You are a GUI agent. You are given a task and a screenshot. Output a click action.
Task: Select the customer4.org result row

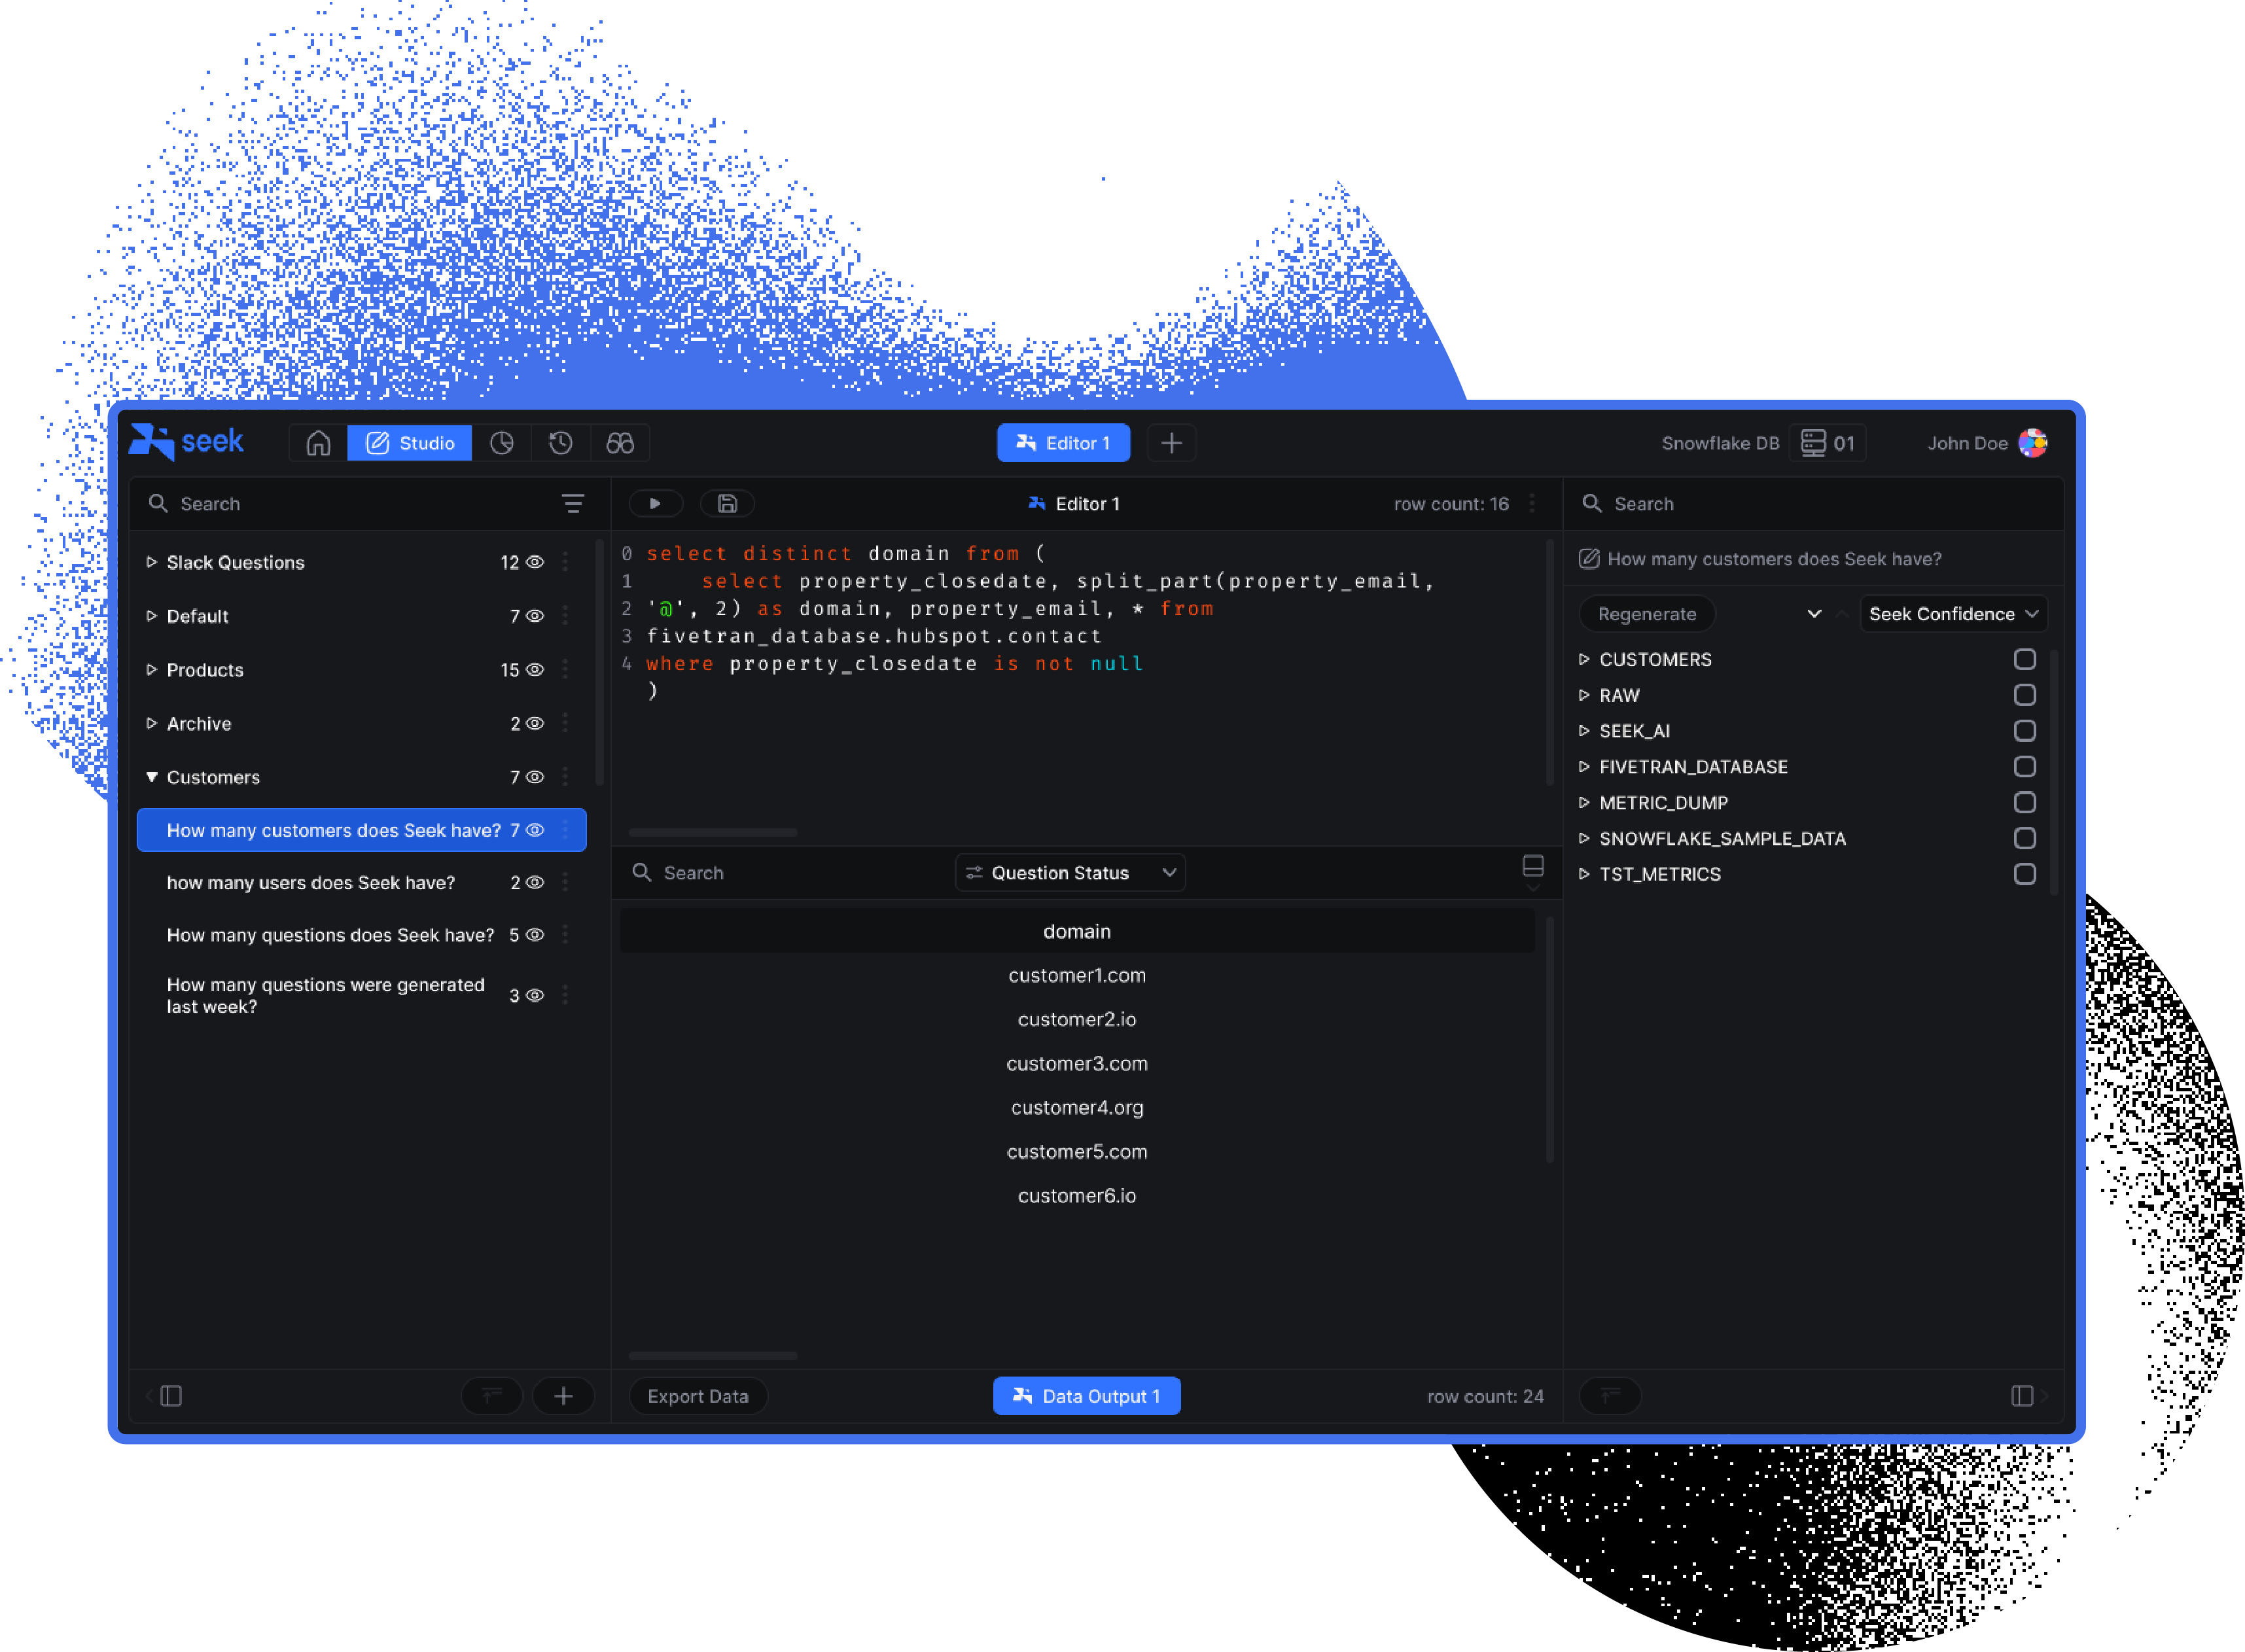1077,1108
